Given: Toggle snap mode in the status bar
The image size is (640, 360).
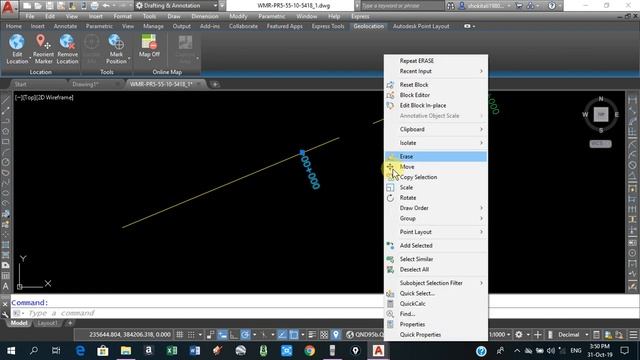Looking at the screenshot, I should (x=191, y=335).
